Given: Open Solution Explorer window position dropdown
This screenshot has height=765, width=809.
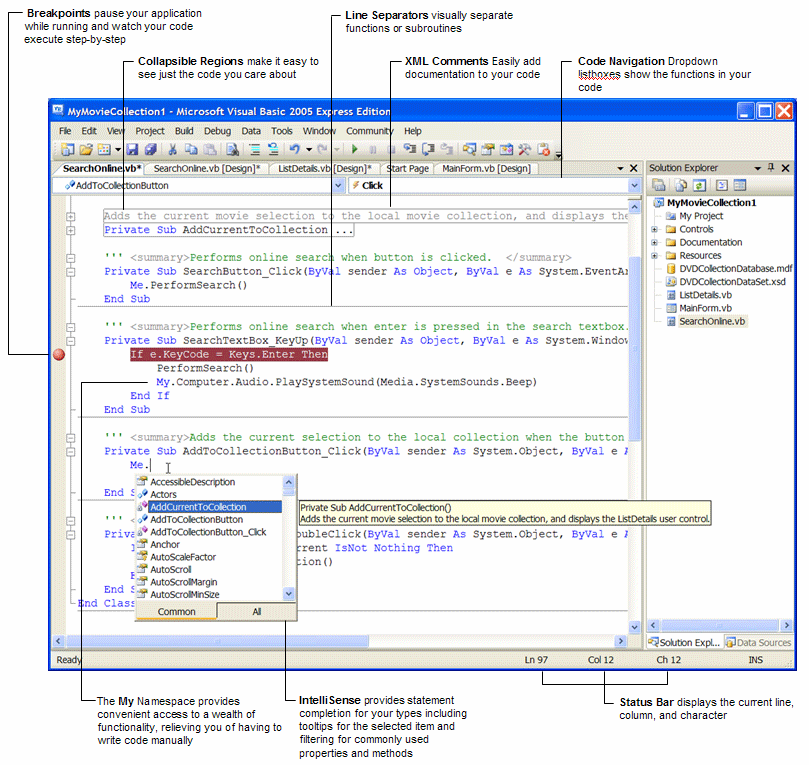Looking at the screenshot, I should (x=757, y=168).
